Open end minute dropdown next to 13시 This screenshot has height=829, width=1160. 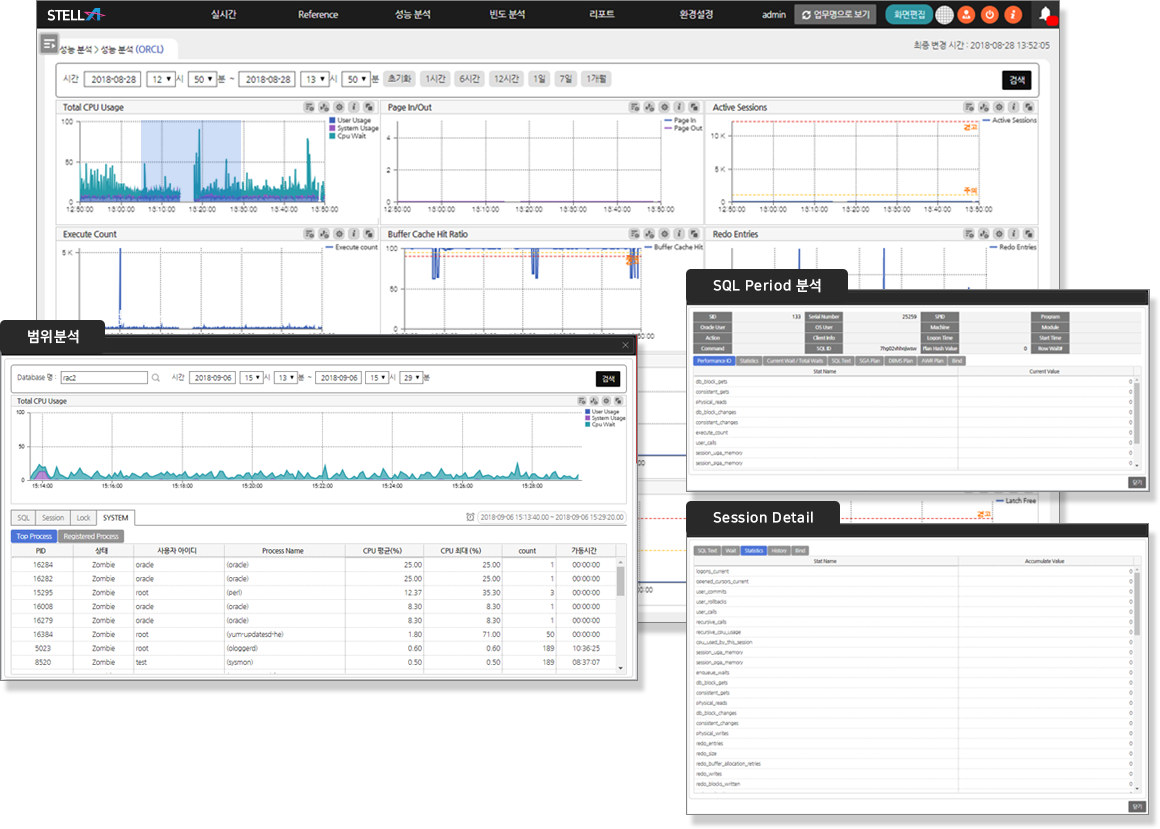[356, 79]
